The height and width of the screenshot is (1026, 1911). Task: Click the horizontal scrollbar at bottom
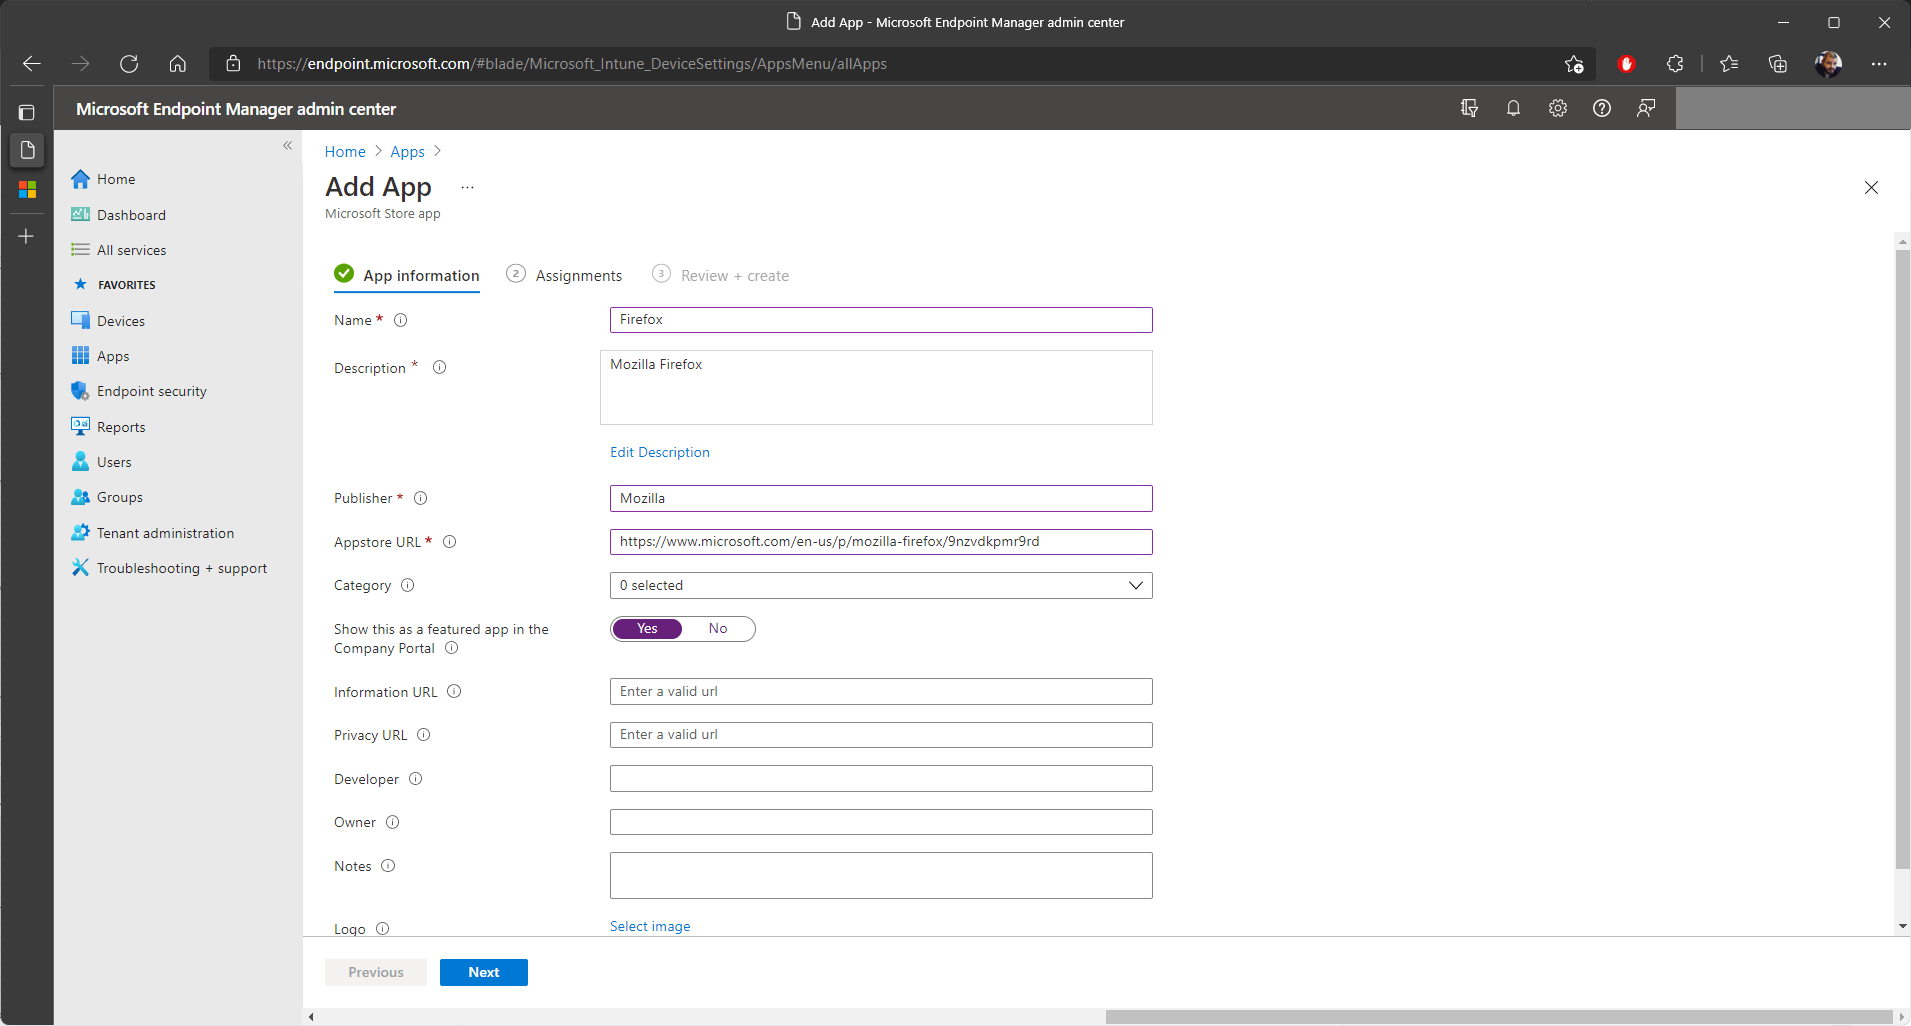point(1499,1017)
